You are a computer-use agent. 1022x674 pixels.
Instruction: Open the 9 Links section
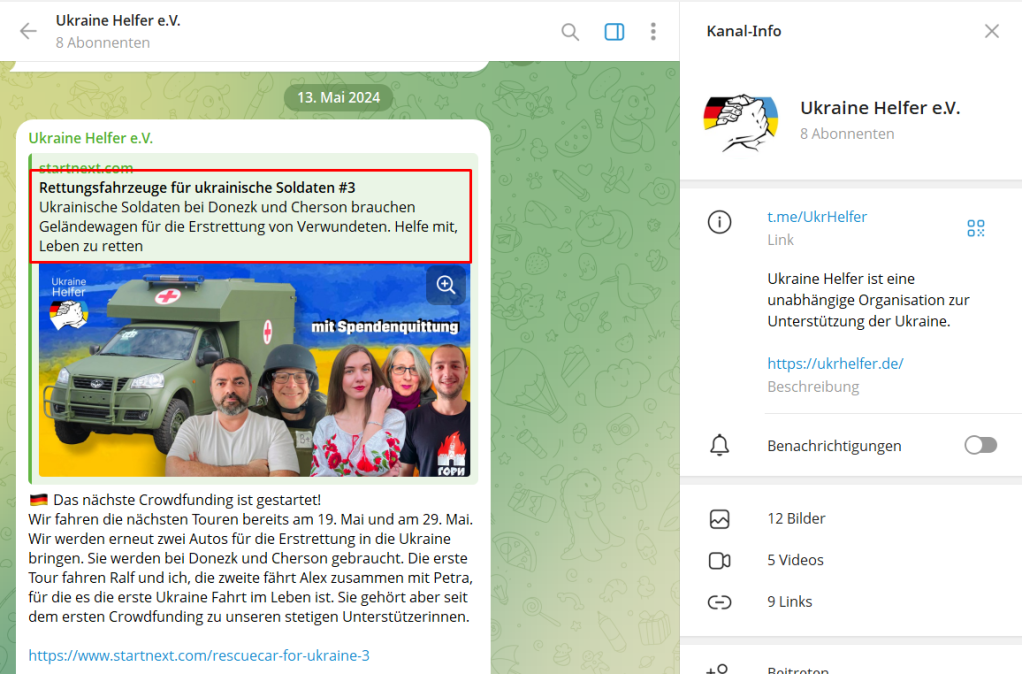(x=789, y=602)
